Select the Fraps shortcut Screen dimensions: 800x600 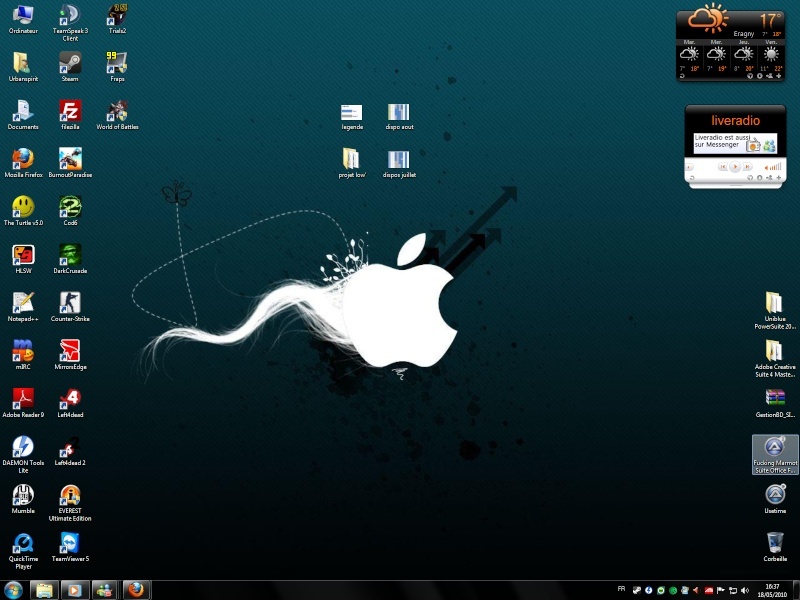pos(117,67)
